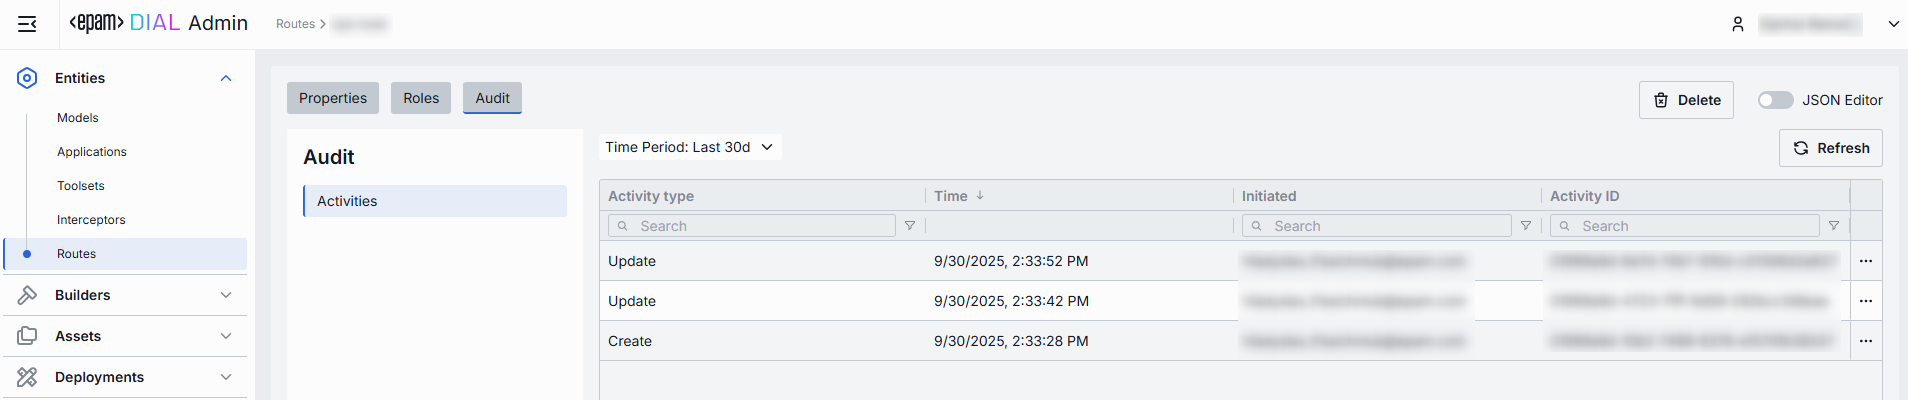Expand the Builders section

tap(226, 295)
